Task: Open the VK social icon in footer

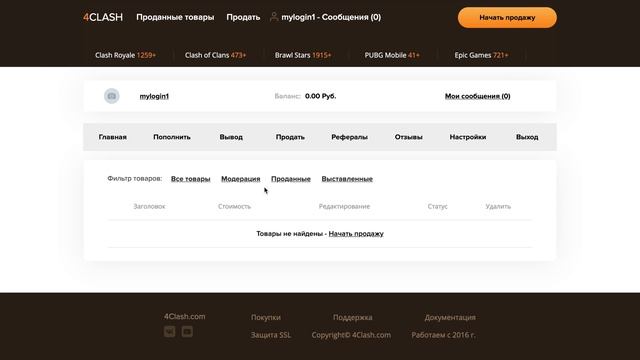Action: [x=169, y=331]
